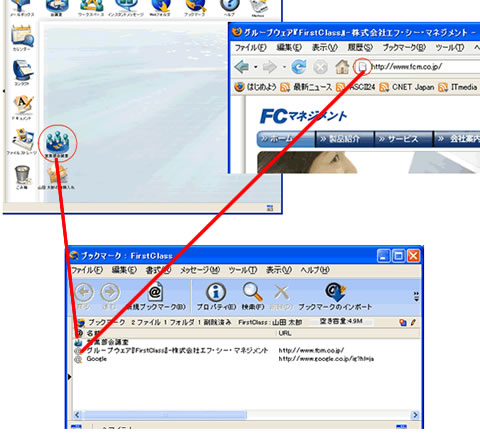Open the Web folder icon
Image resolution: width=480 pixels, height=436 pixels.
(x=160, y=7)
